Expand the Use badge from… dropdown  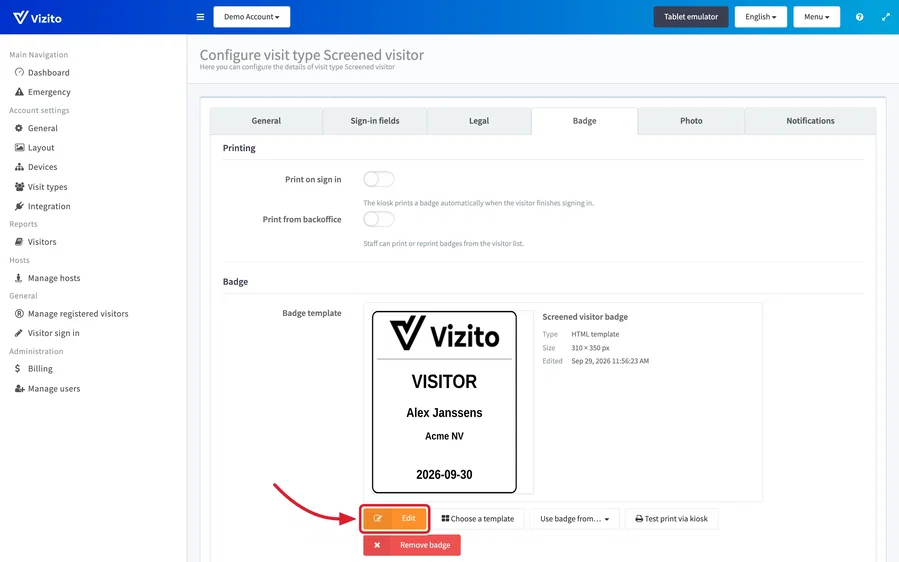574,518
